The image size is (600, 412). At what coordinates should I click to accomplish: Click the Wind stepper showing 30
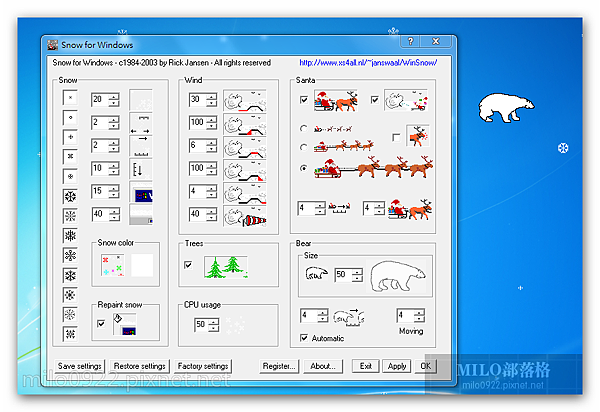(203, 99)
